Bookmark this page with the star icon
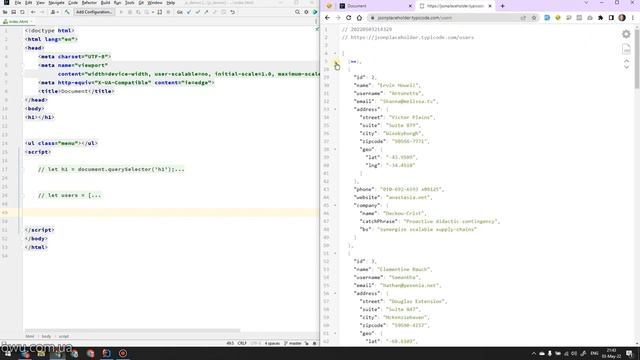Viewport: 640px width, 360px height. point(533,18)
